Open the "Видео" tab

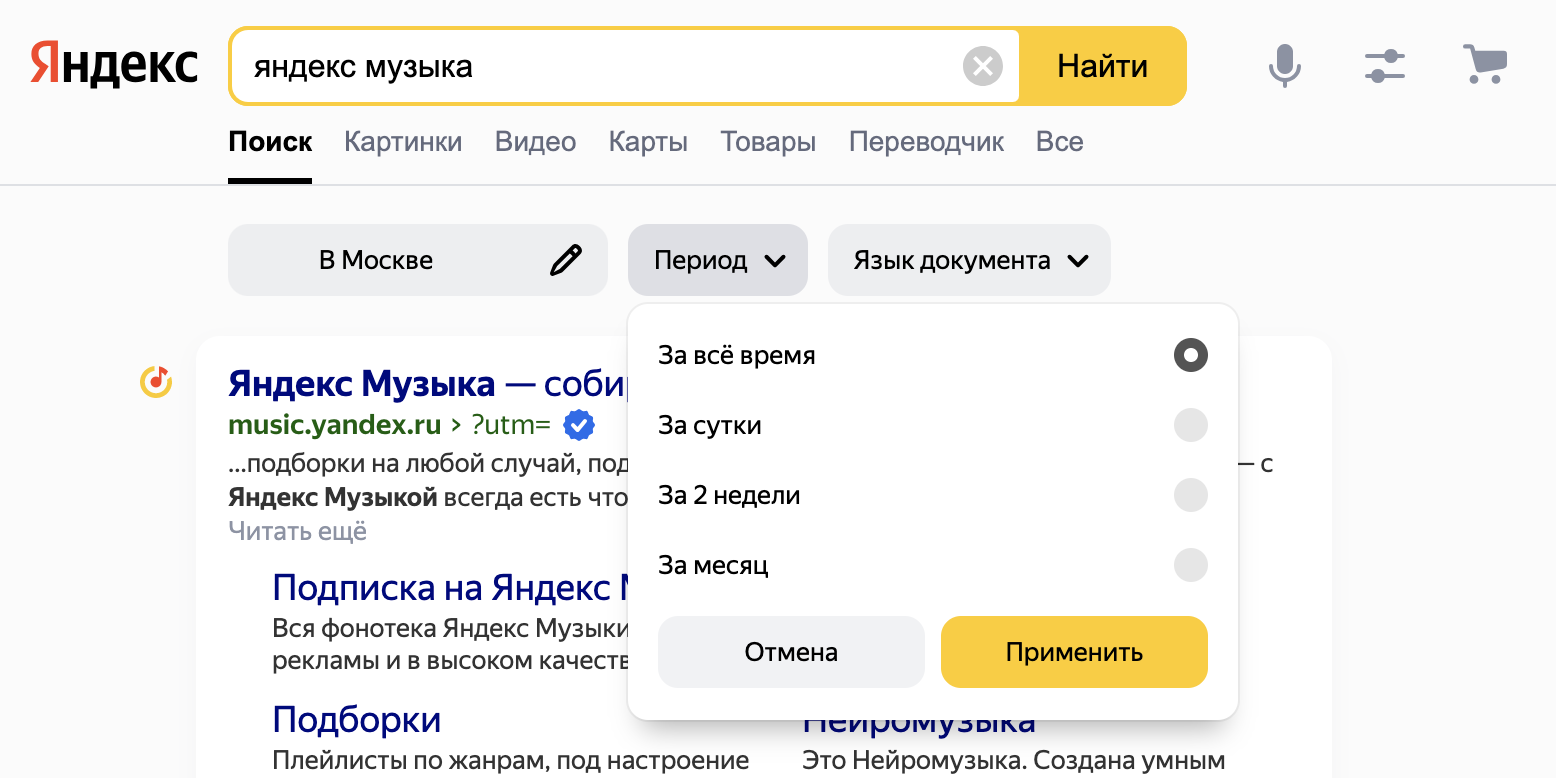pyautogui.click(x=535, y=142)
